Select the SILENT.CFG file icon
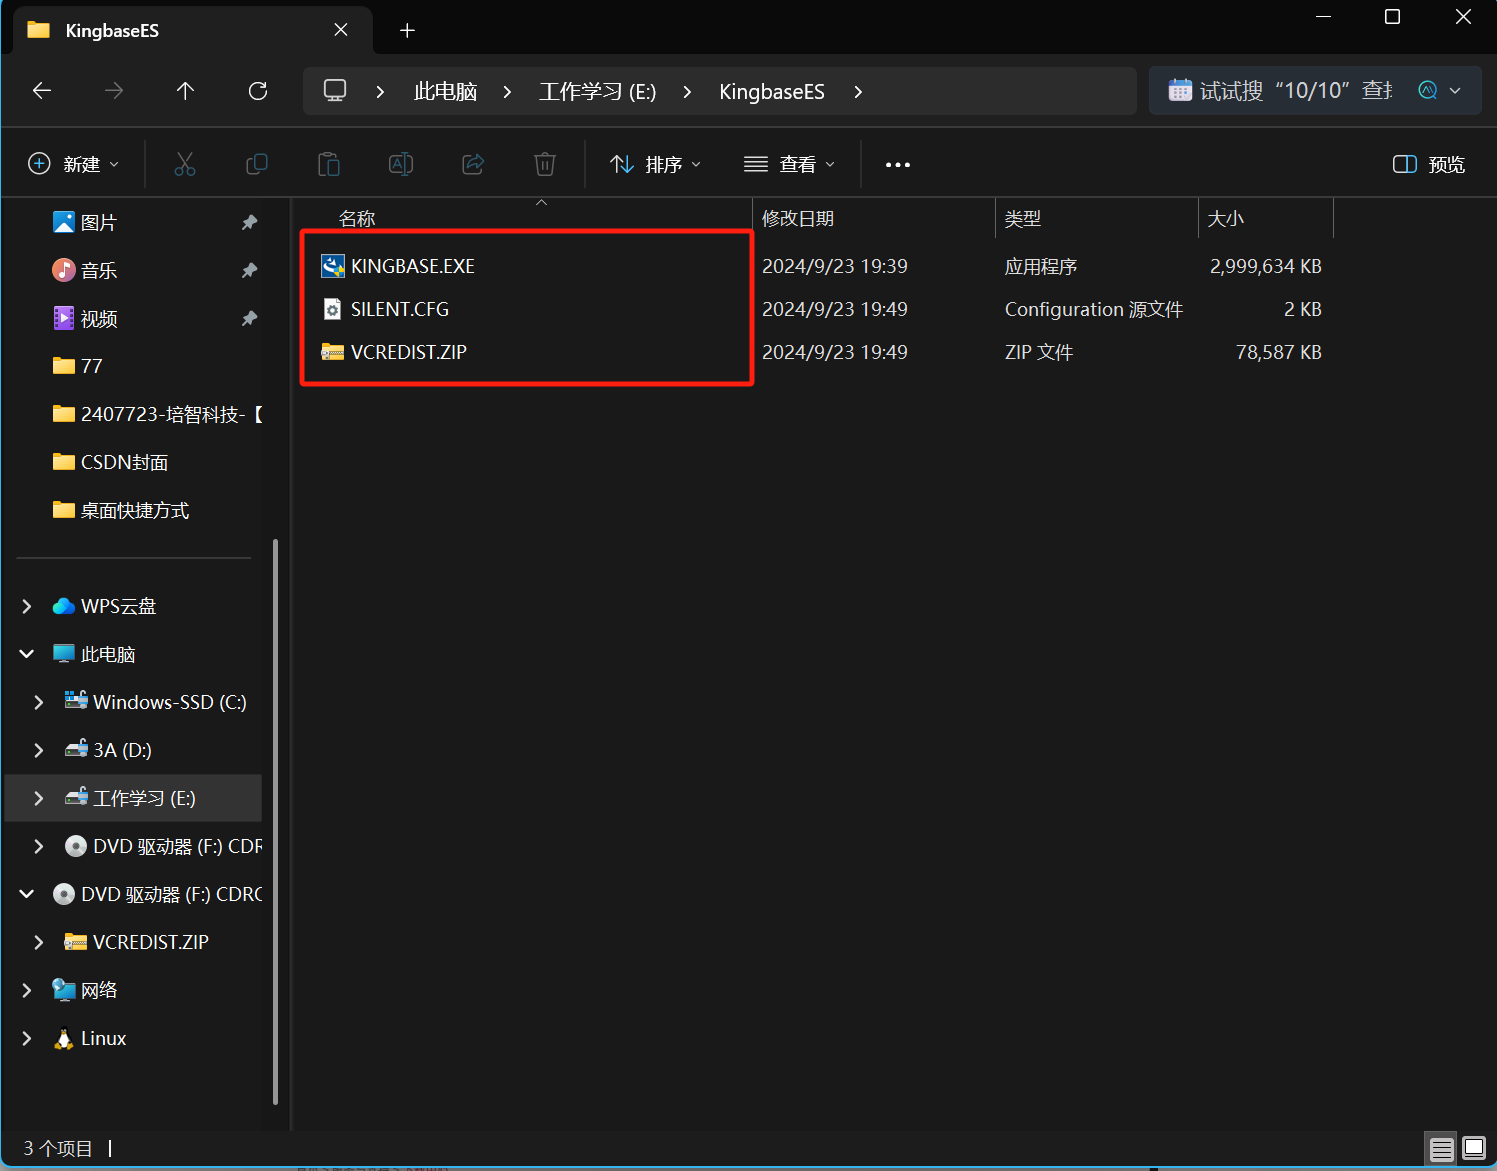 click(x=333, y=309)
